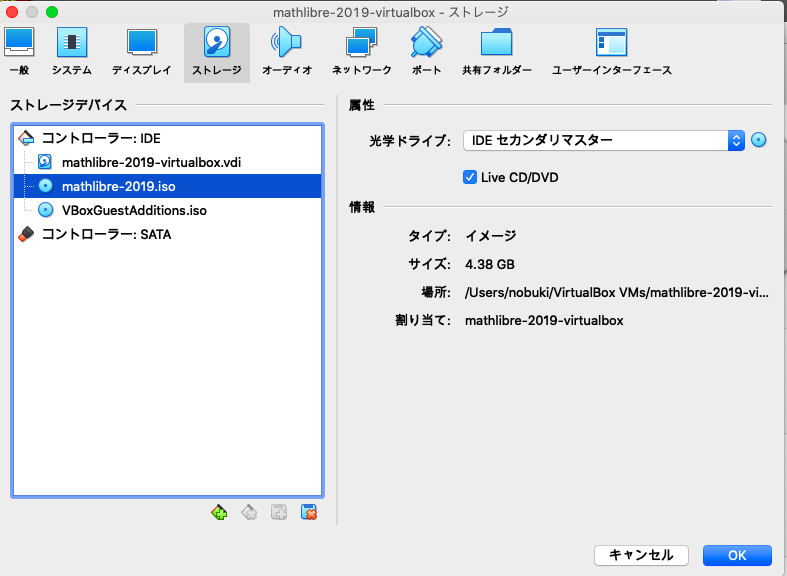Click the remove storage controller icon

pos(249,512)
